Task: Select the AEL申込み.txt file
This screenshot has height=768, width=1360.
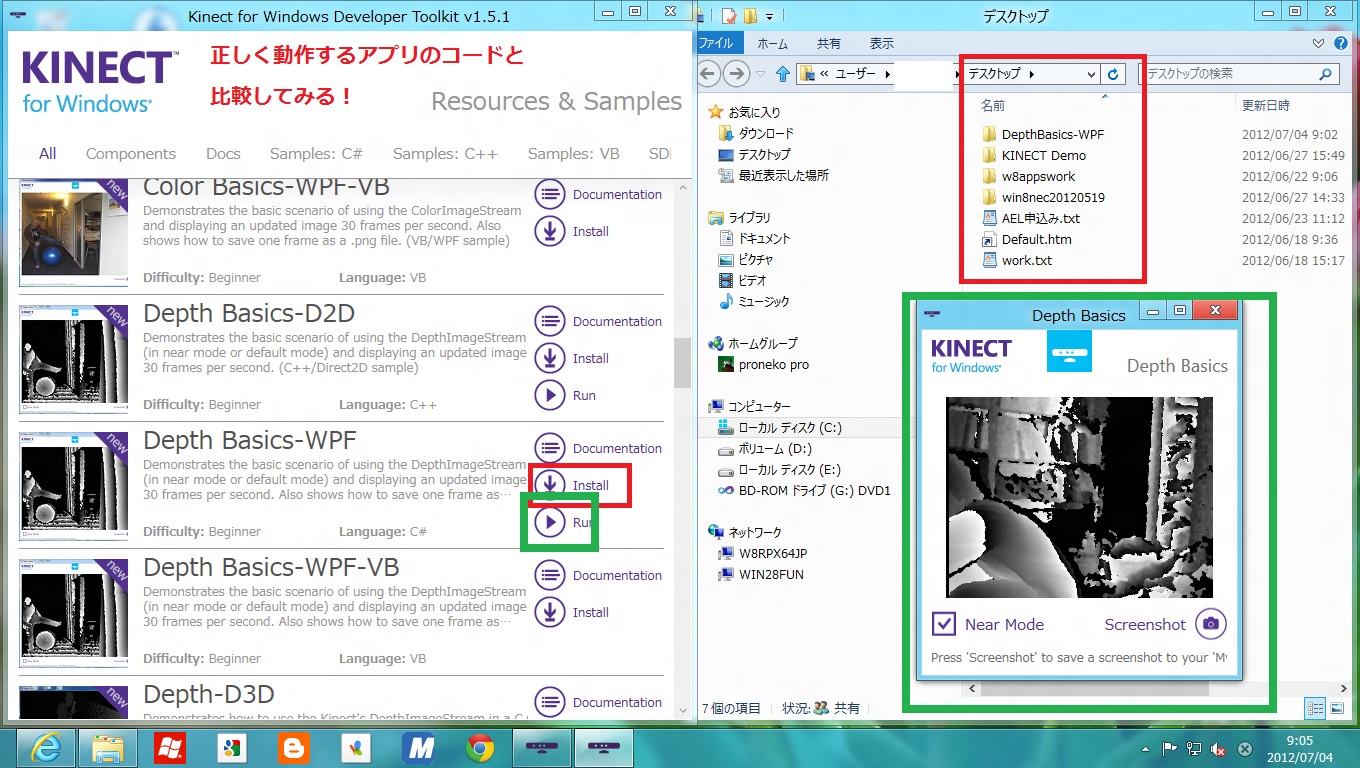Action: tap(1031, 218)
